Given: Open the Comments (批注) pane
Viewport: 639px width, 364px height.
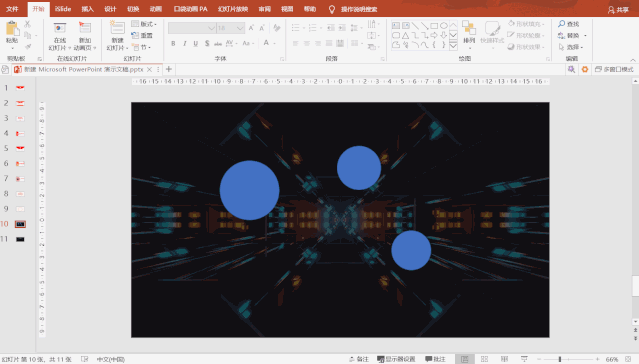Looking at the screenshot, I should coord(435,359).
